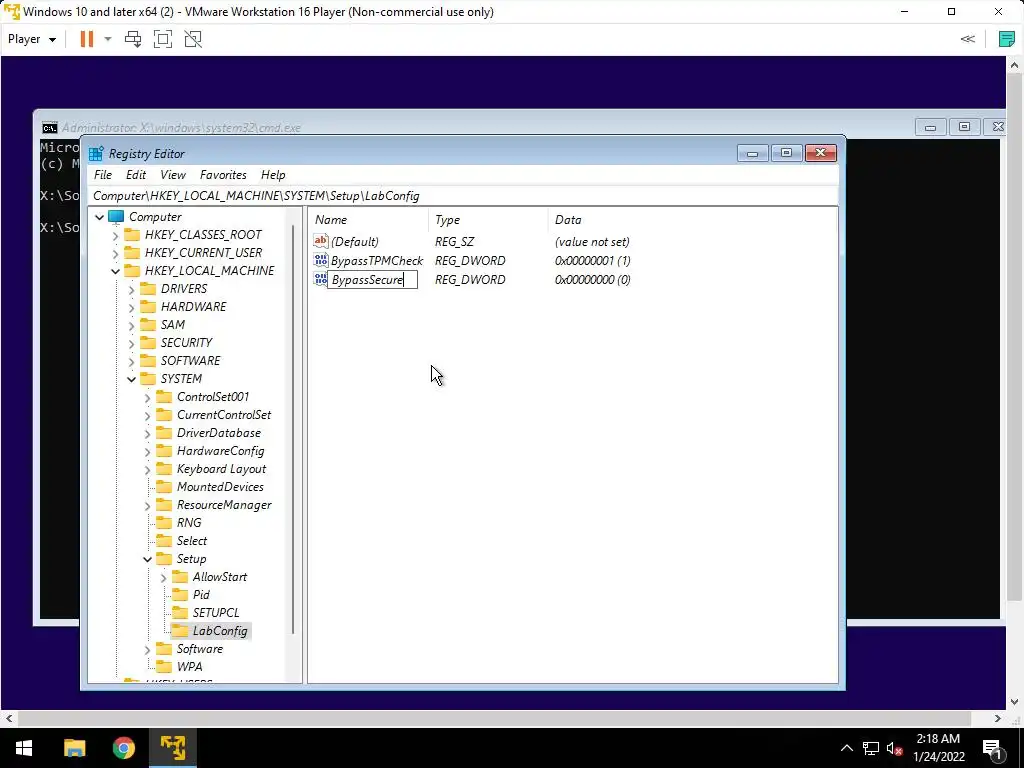
Task: Select the Pid key under Setup
Action: (x=200, y=595)
